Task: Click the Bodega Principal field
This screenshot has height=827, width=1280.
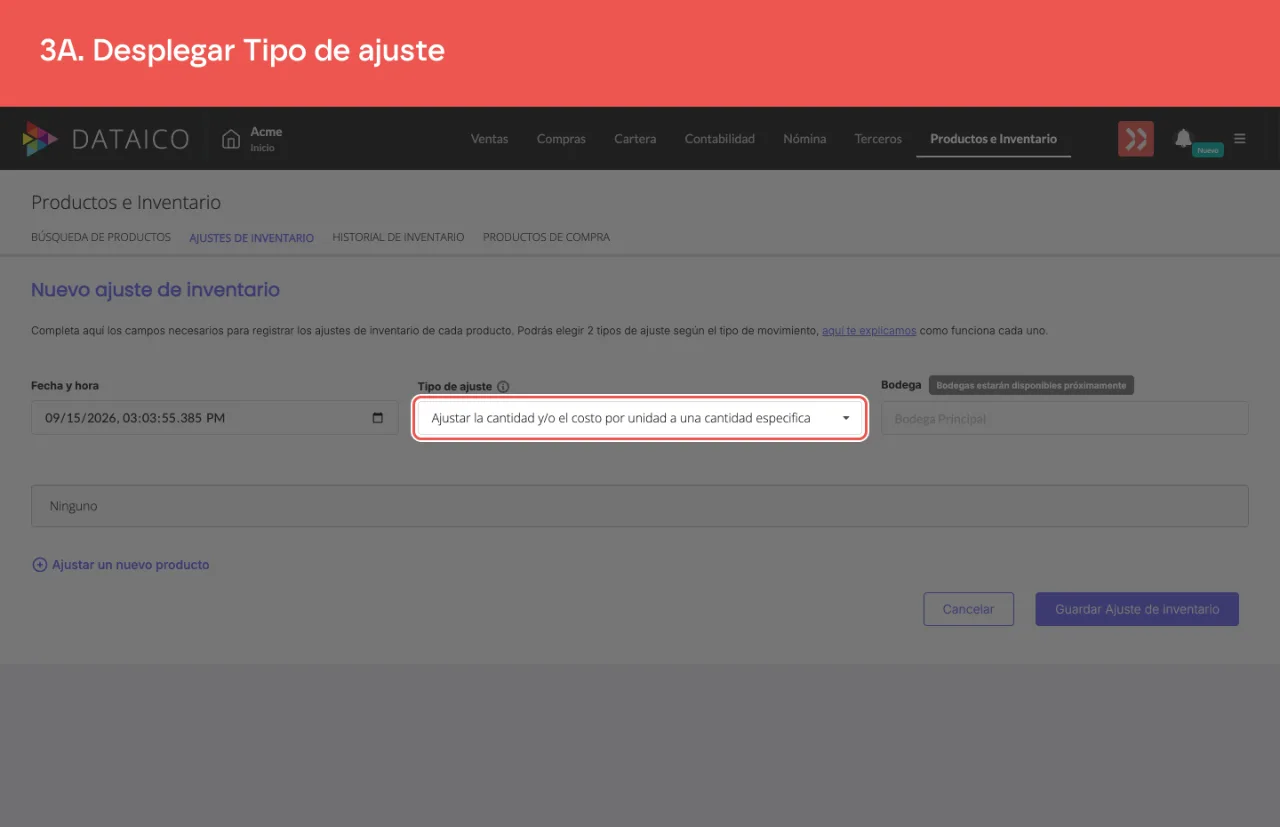Action: pyautogui.click(x=1064, y=418)
